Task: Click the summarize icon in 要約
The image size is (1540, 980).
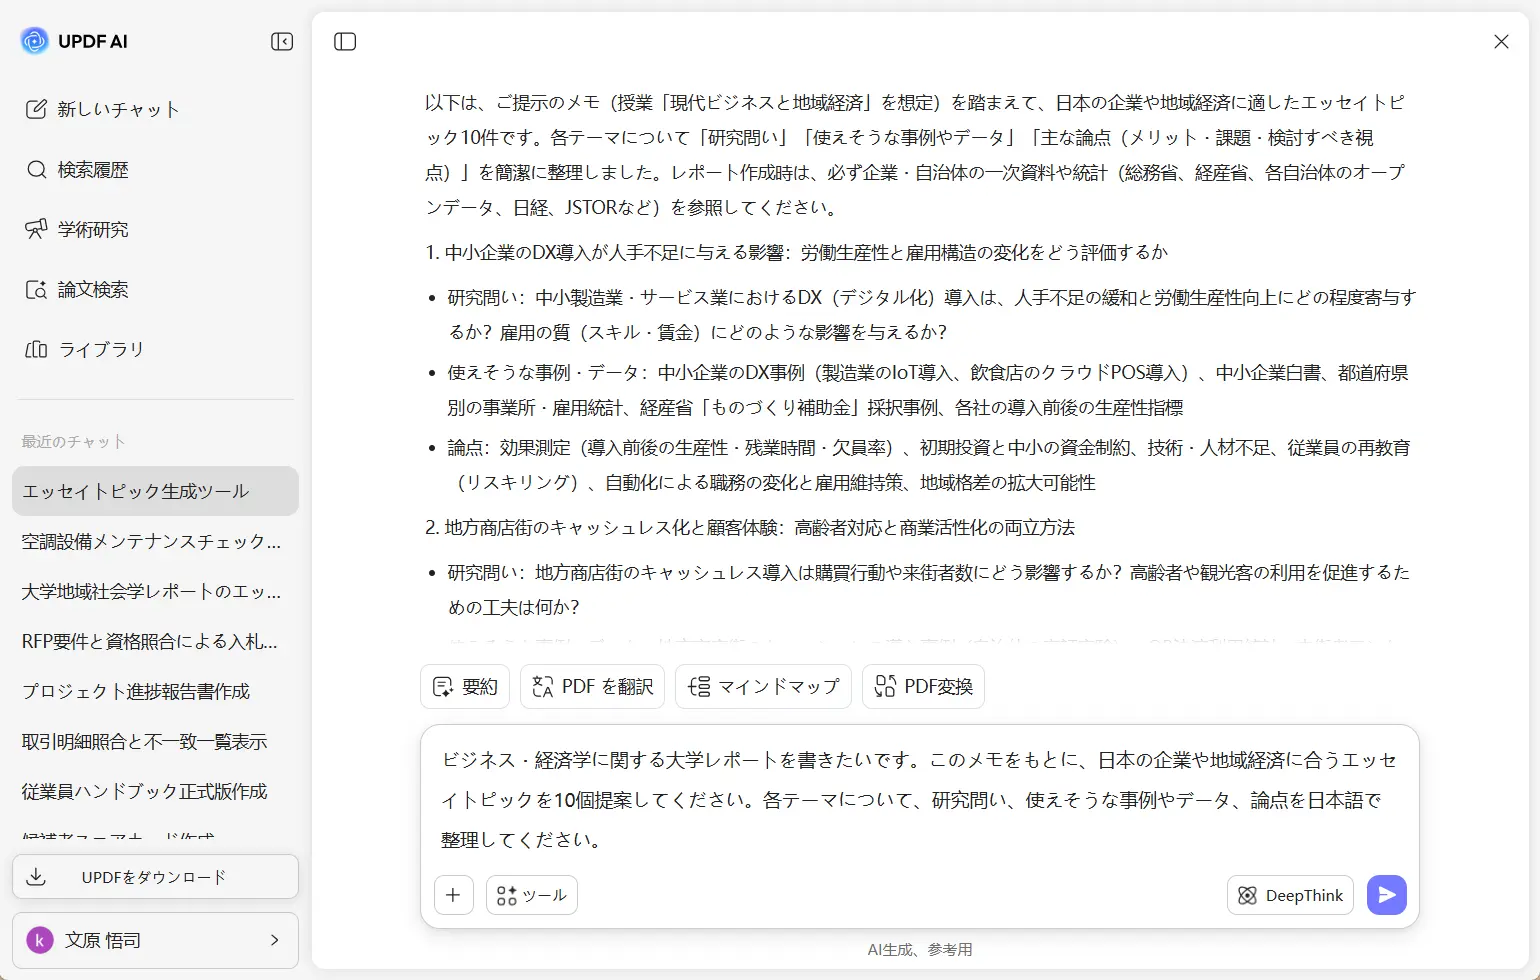Action: click(x=443, y=686)
